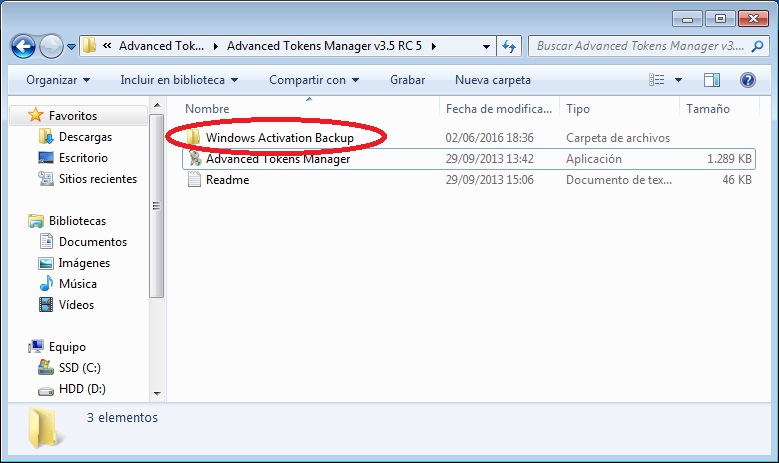Image resolution: width=779 pixels, height=463 pixels.
Task: Sort by the Nombre column header
Action: point(208,109)
